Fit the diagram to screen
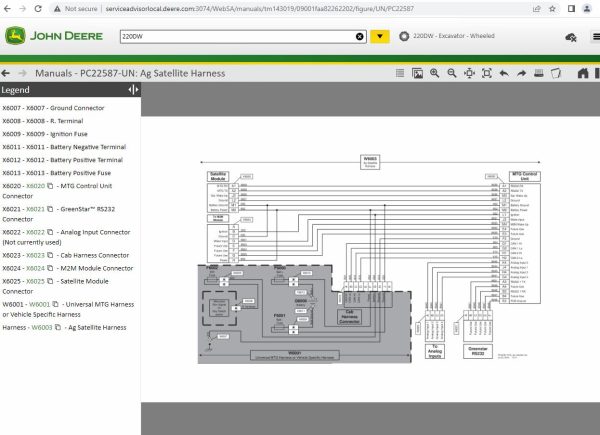Image resolution: width=600 pixels, height=435 pixels. click(487, 73)
